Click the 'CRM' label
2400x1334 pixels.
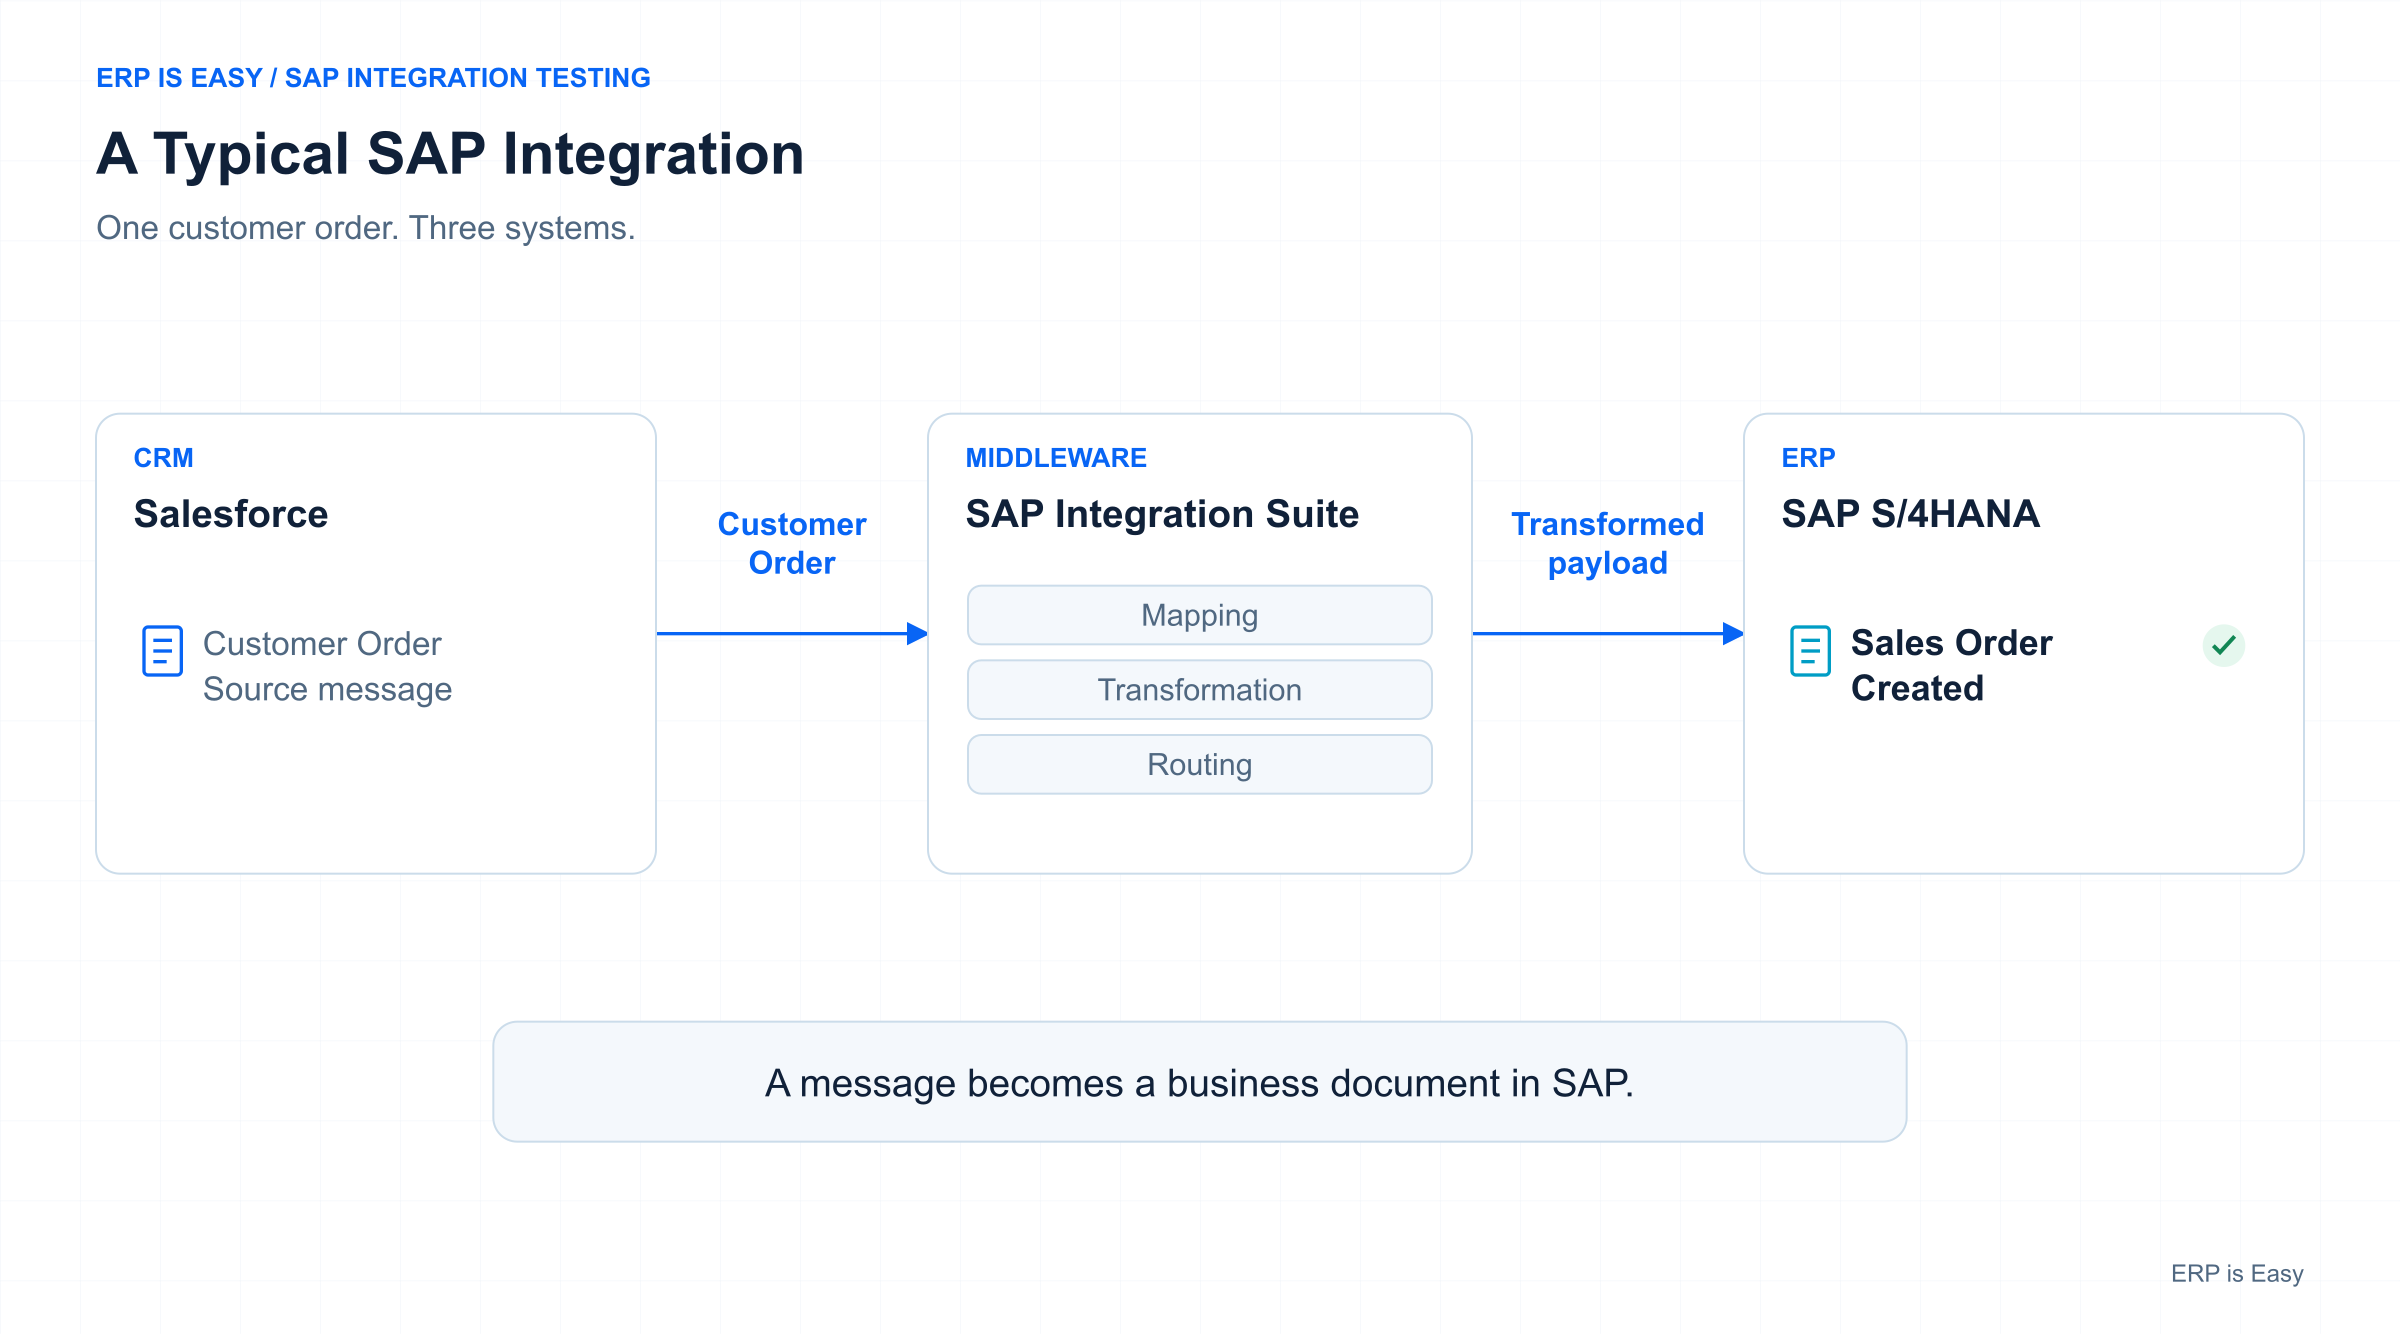pyautogui.click(x=164, y=458)
